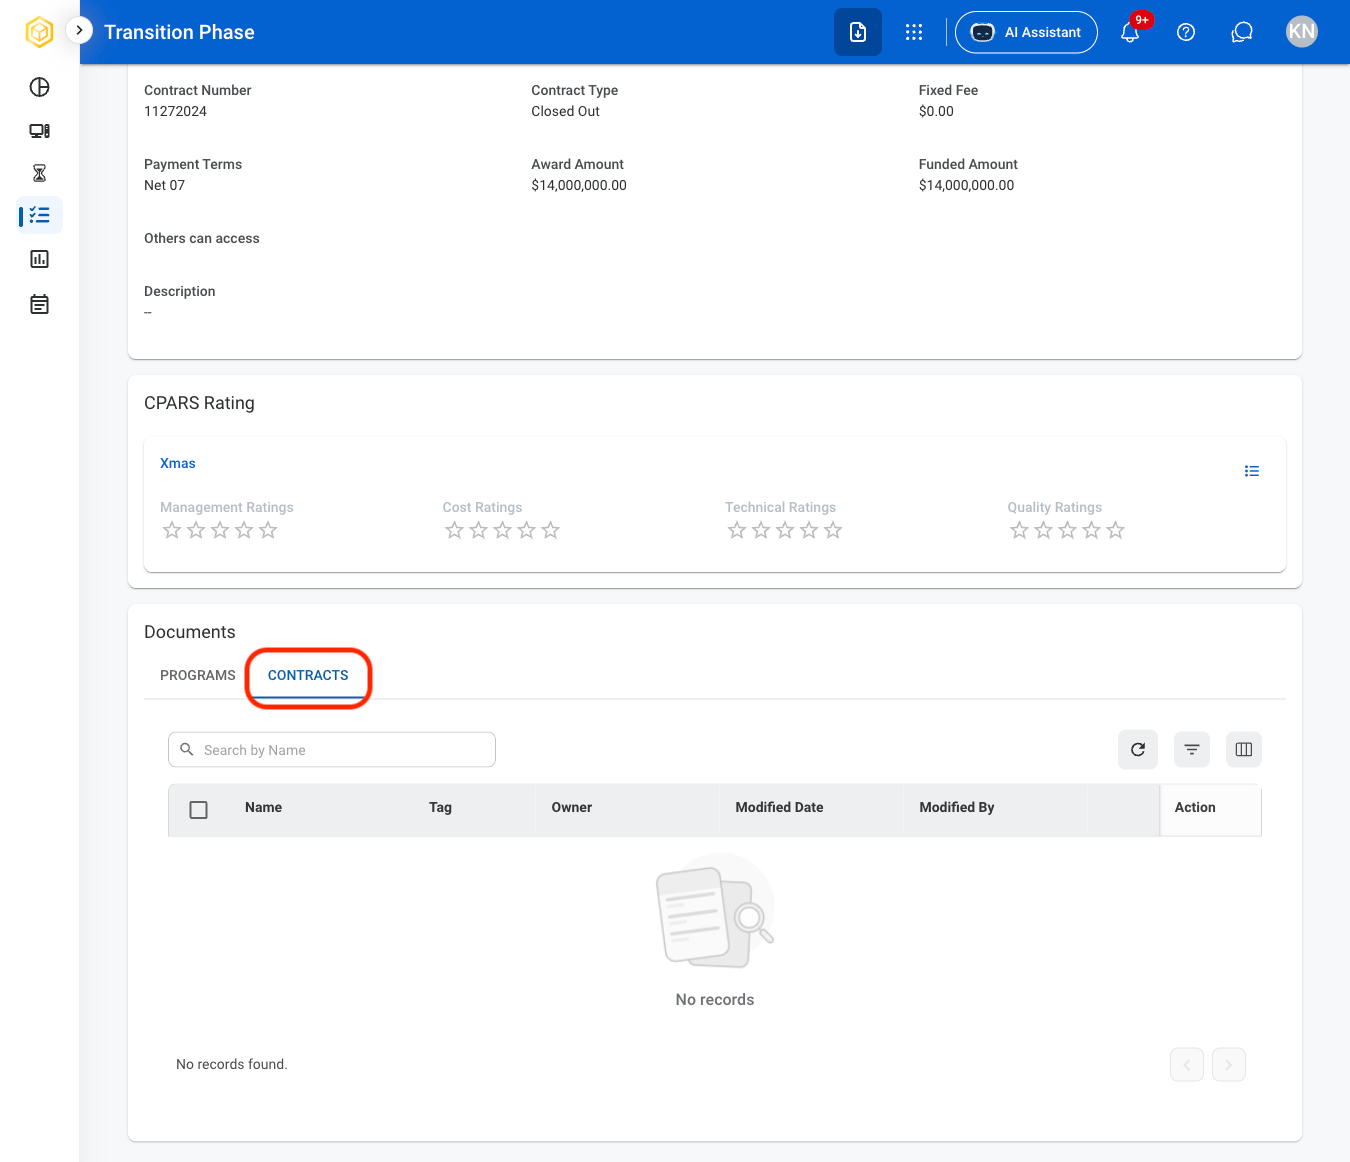
Task: Set third star of Technical Ratings
Action: coord(785,530)
